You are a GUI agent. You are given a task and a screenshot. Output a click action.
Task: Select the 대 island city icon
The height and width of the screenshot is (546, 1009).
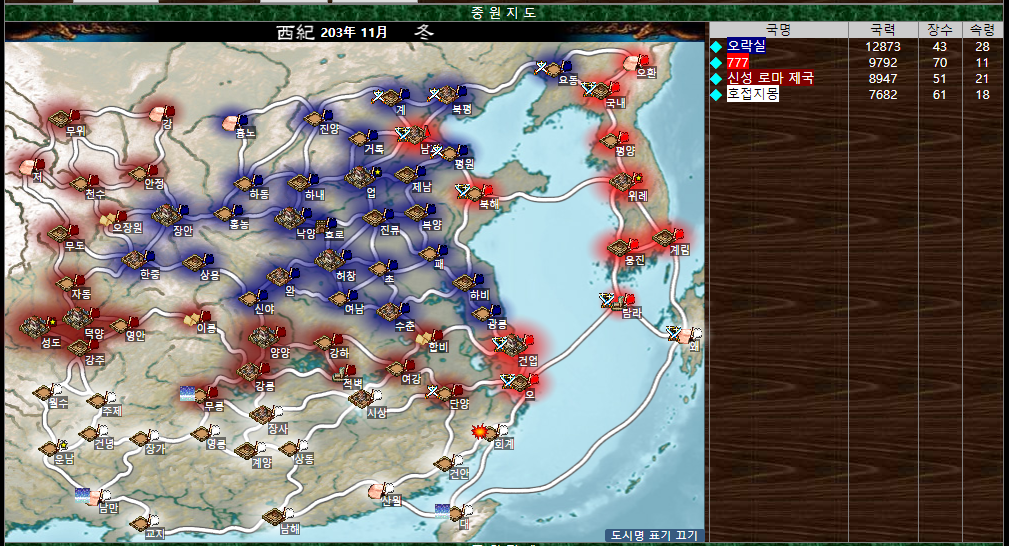pos(457,513)
